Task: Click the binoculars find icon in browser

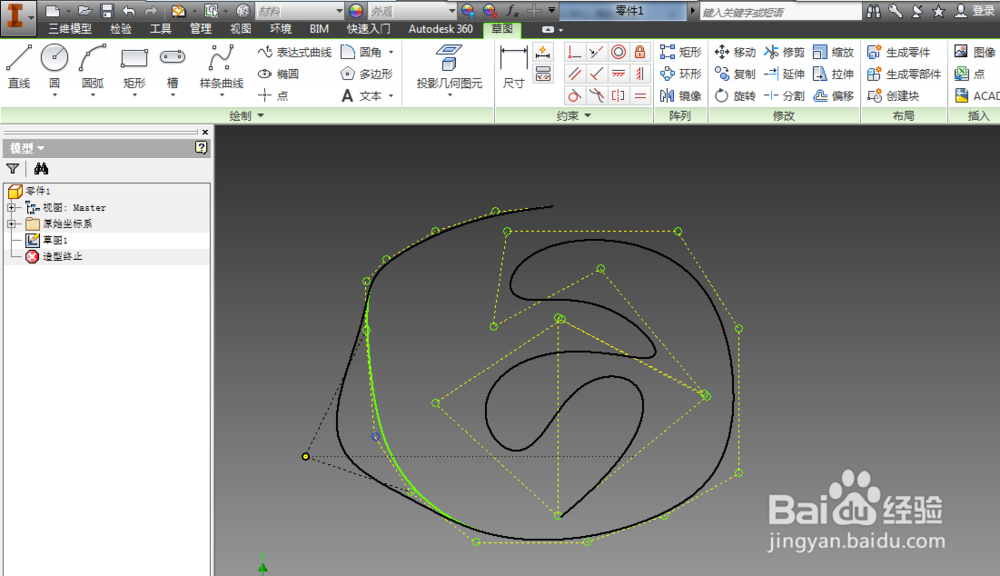Action: click(41, 168)
